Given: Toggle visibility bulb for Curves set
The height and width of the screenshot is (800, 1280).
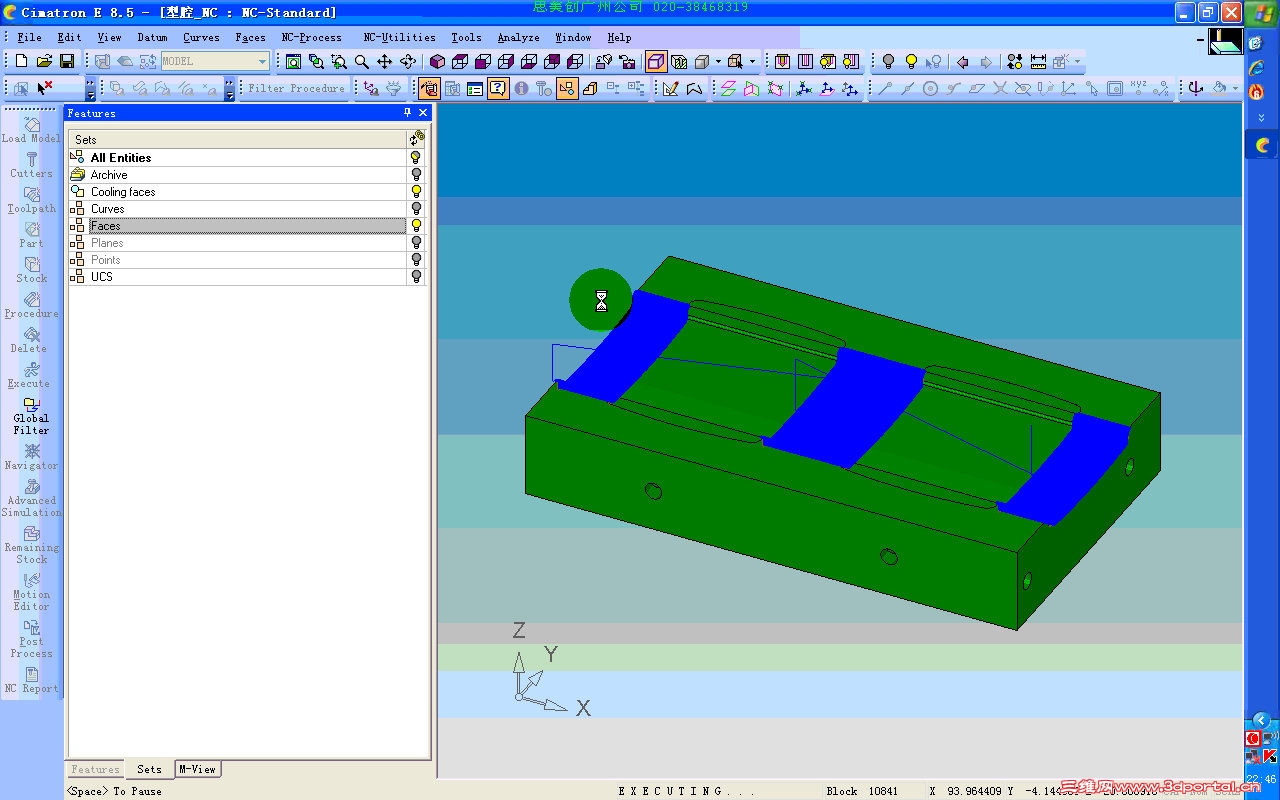Looking at the screenshot, I should 416,209.
